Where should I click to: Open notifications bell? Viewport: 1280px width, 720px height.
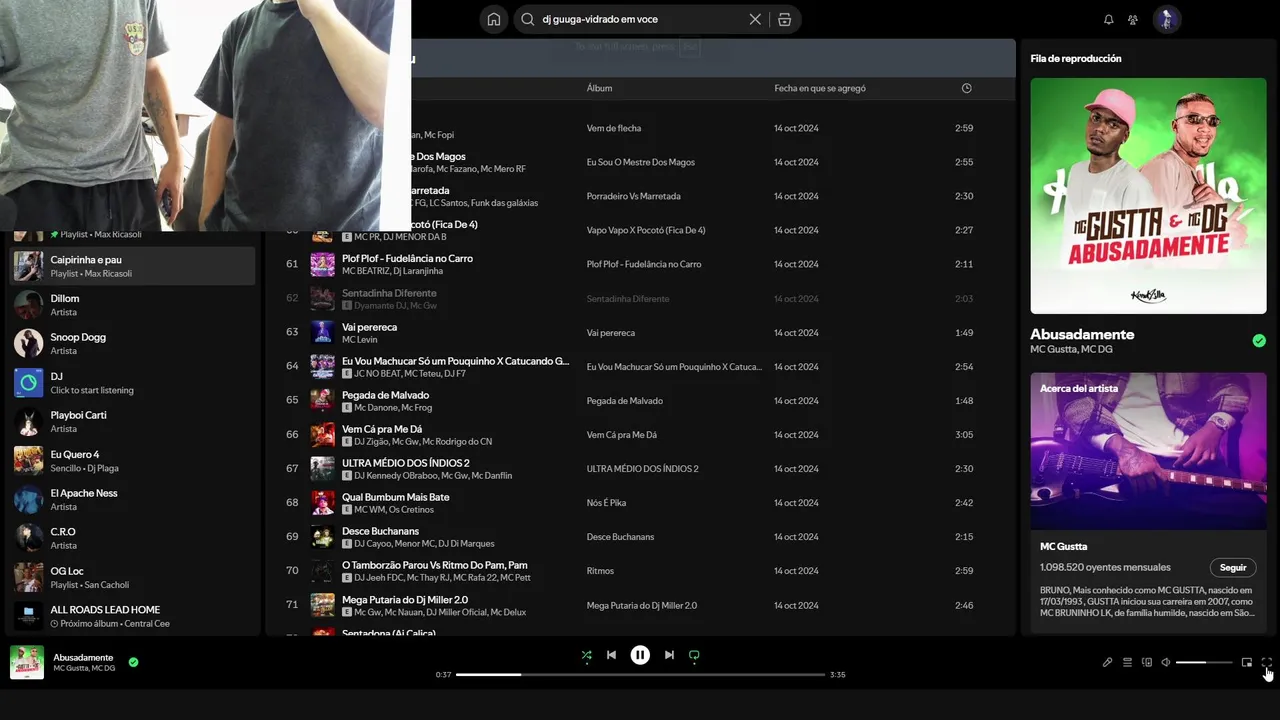click(x=1108, y=19)
